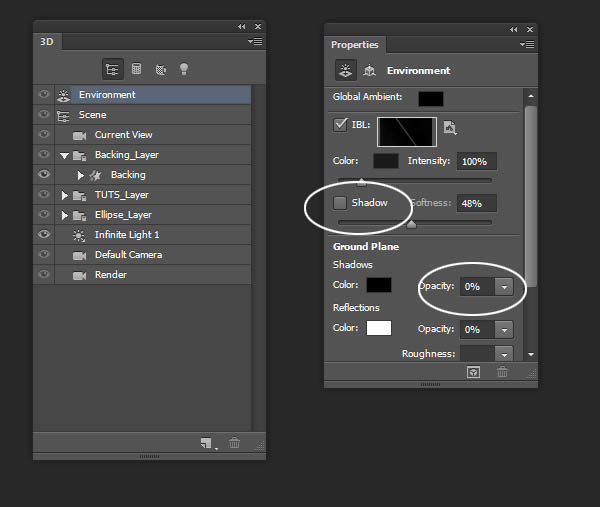The image size is (600, 507).
Task: Uncheck the IBL checkbox
Action: 340,124
